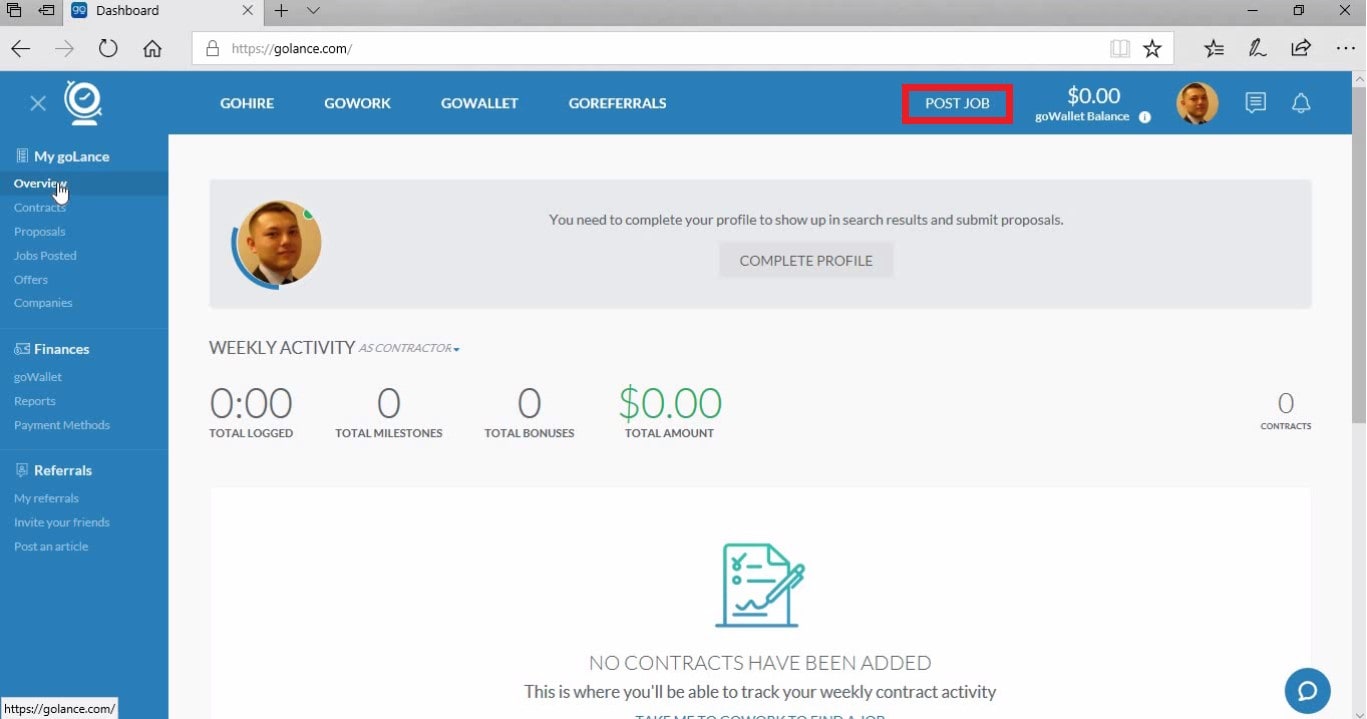
Task: Click the 0:00 TOTAL LOGGED value
Action: coord(251,403)
